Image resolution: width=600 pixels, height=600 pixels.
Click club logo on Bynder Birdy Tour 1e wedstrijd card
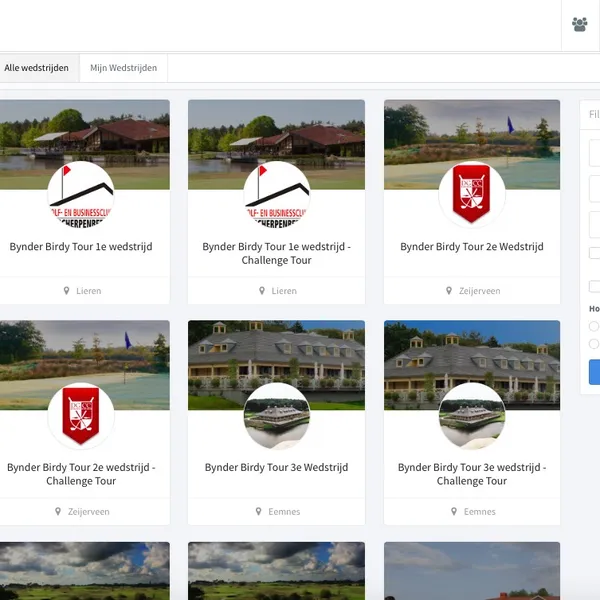point(81,194)
